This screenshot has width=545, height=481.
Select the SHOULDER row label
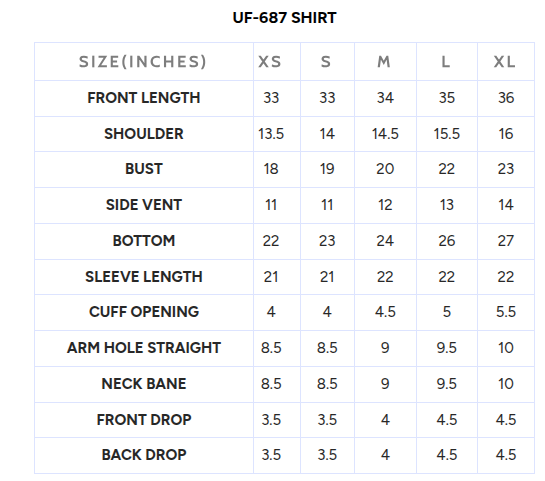[144, 134]
